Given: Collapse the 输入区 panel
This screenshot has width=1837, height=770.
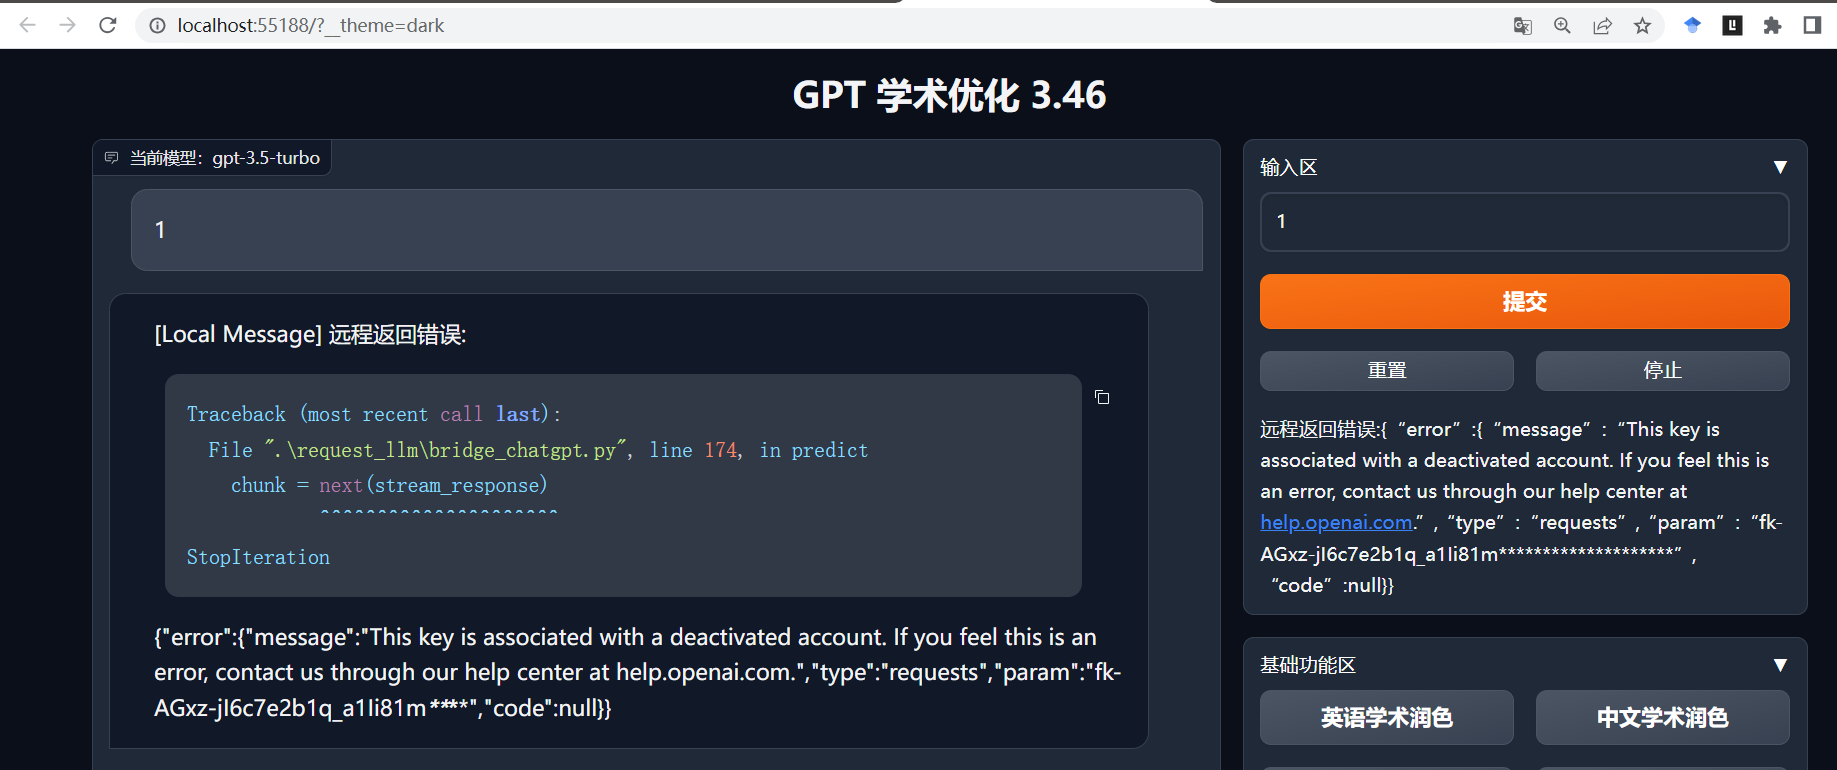Looking at the screenshot, I should tap(1780, 167).
